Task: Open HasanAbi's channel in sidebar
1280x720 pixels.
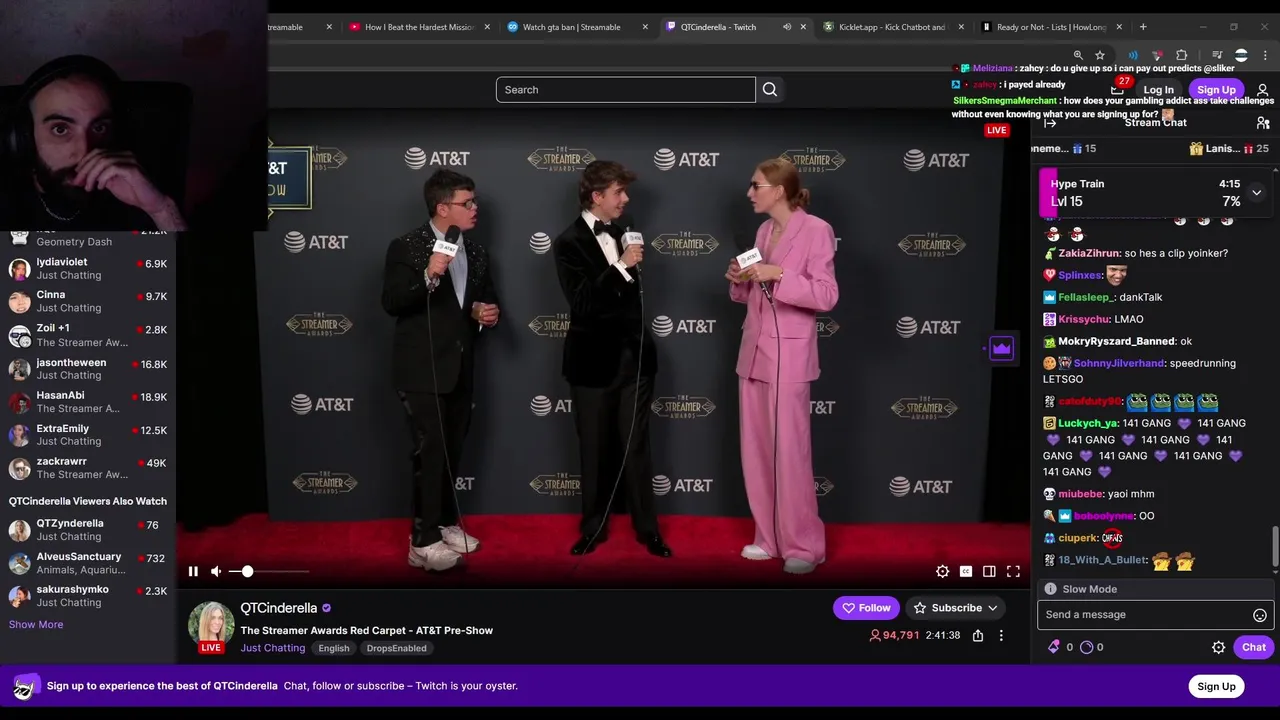Action: pos(88,402)
